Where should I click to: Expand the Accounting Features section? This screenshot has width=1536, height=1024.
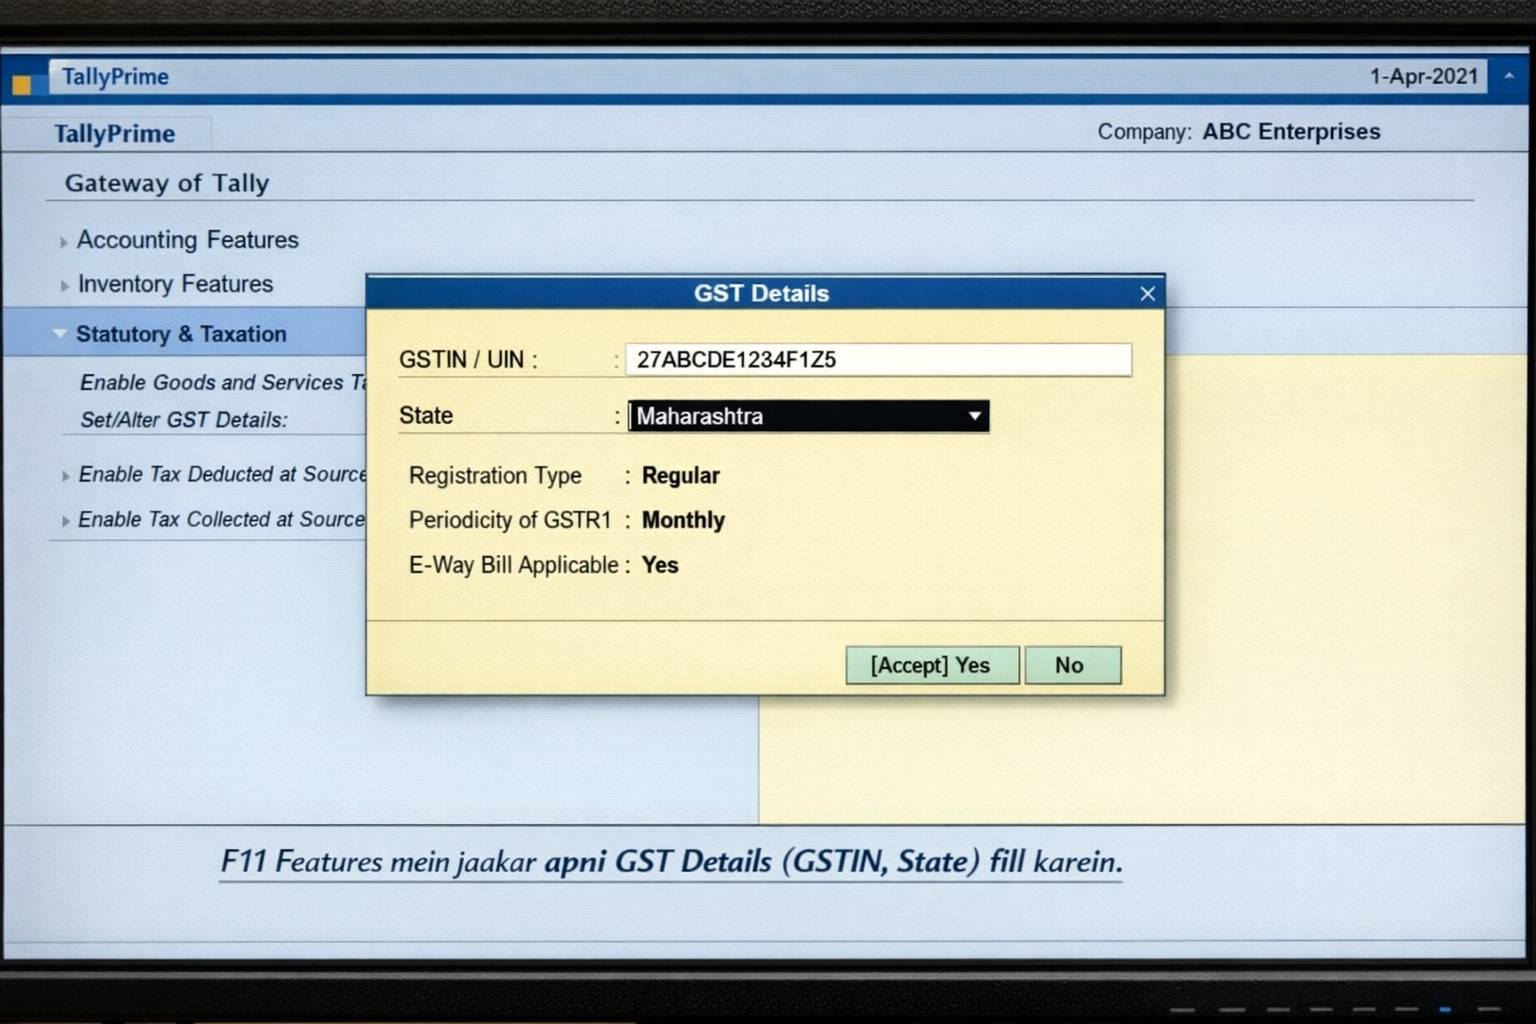pyautogui.click(x=187, y=240)
